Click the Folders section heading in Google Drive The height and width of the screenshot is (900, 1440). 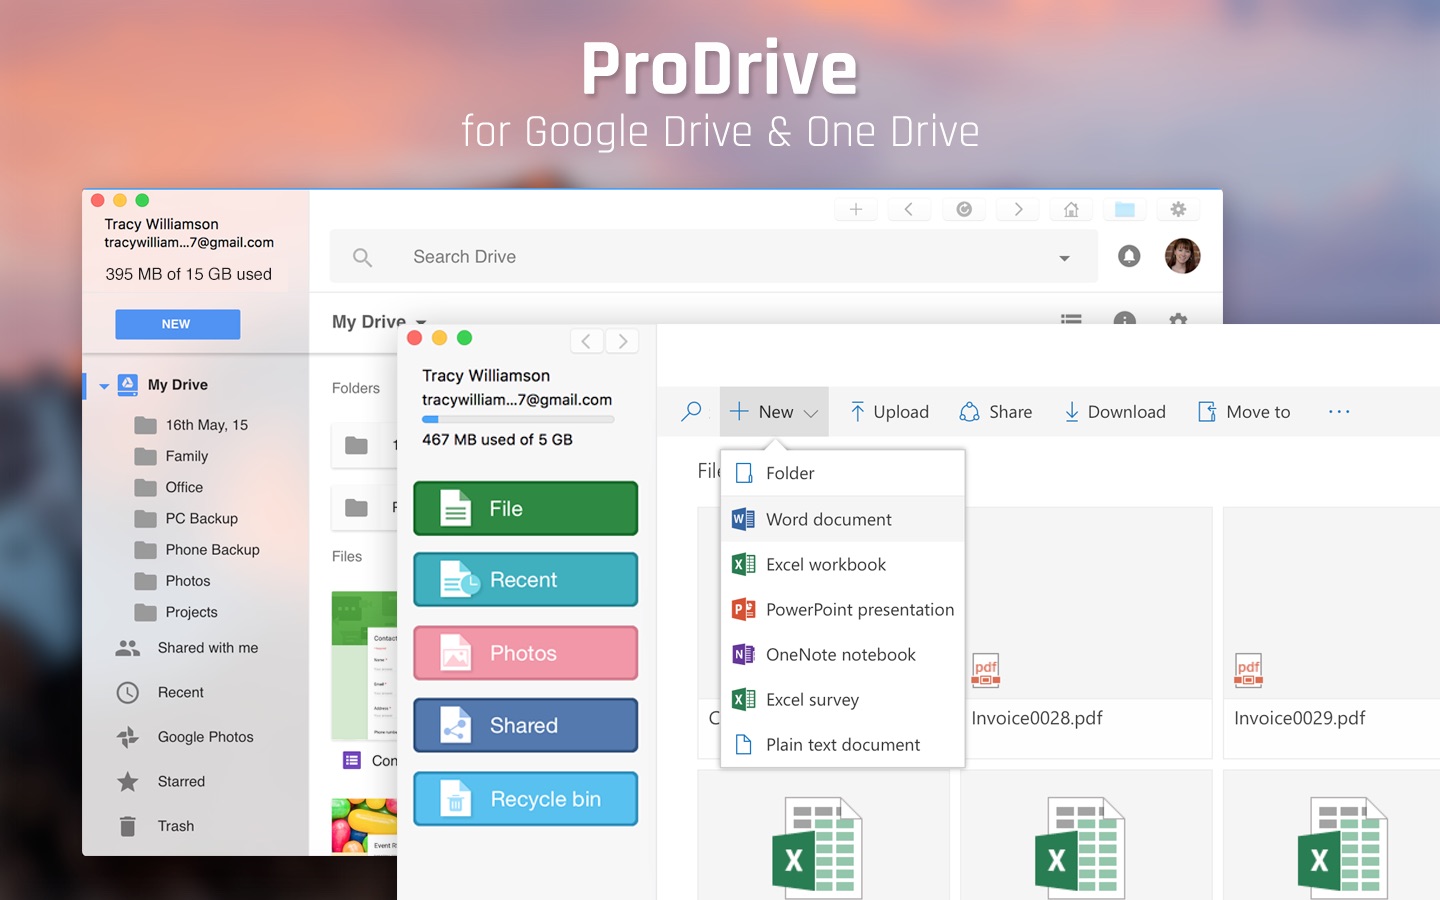tap(356, 388)
